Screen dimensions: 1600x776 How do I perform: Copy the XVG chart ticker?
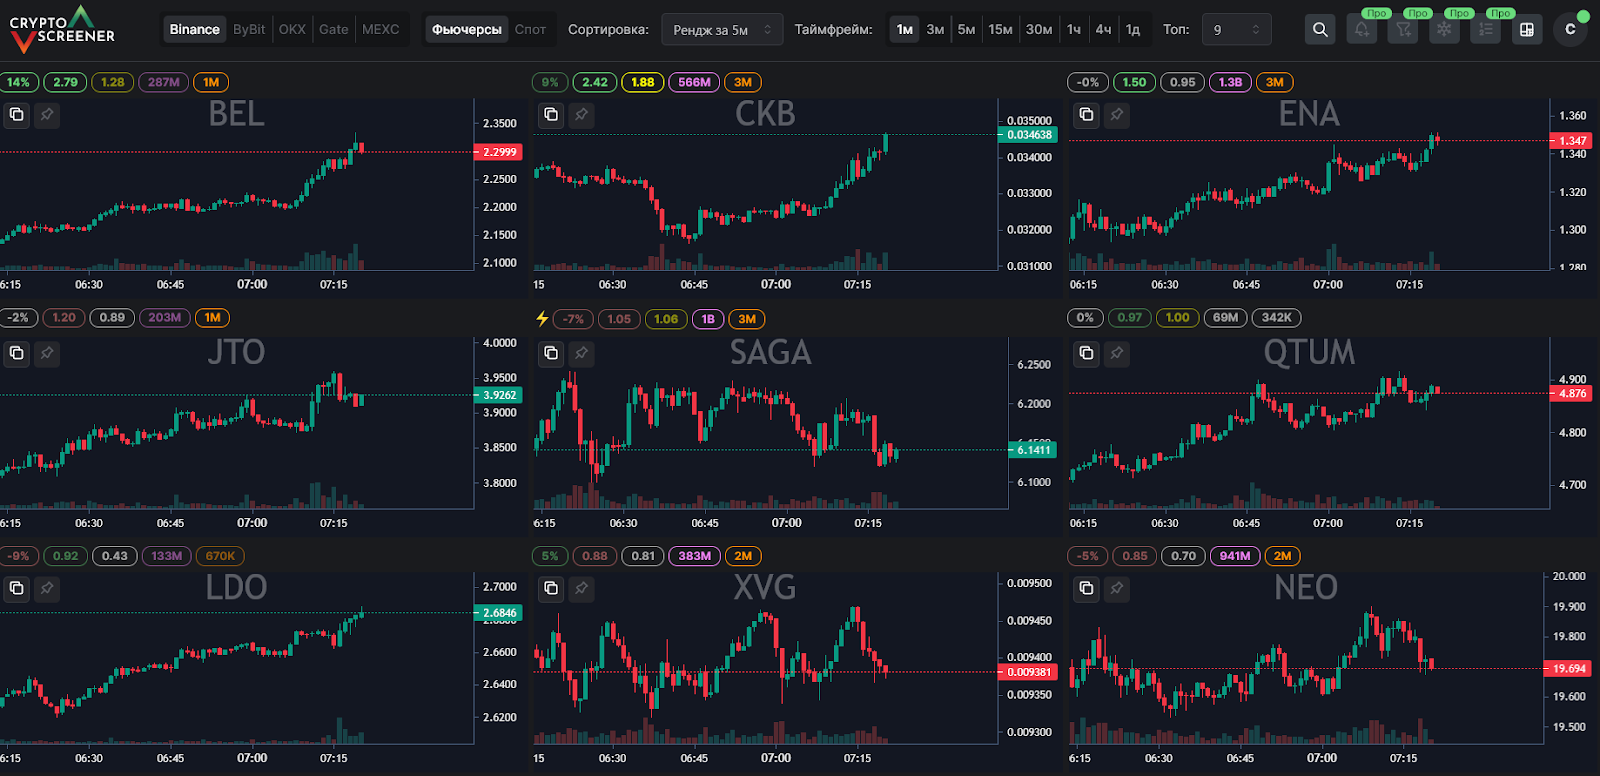pyautogui.click(x=551, y=588)
